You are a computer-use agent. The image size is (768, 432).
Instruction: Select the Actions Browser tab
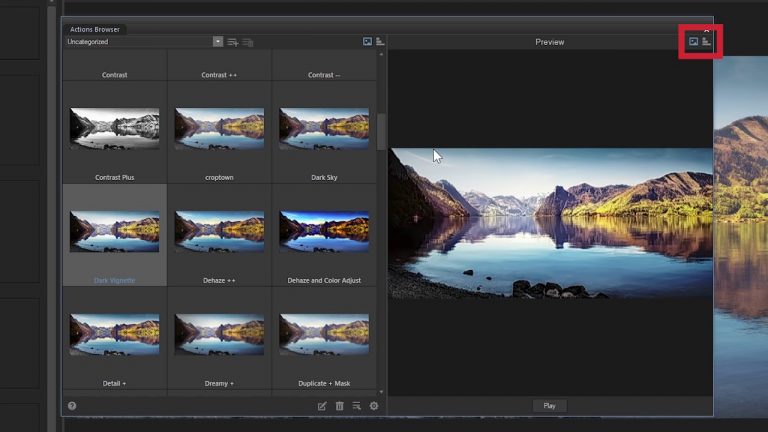[x=95, y=30]
